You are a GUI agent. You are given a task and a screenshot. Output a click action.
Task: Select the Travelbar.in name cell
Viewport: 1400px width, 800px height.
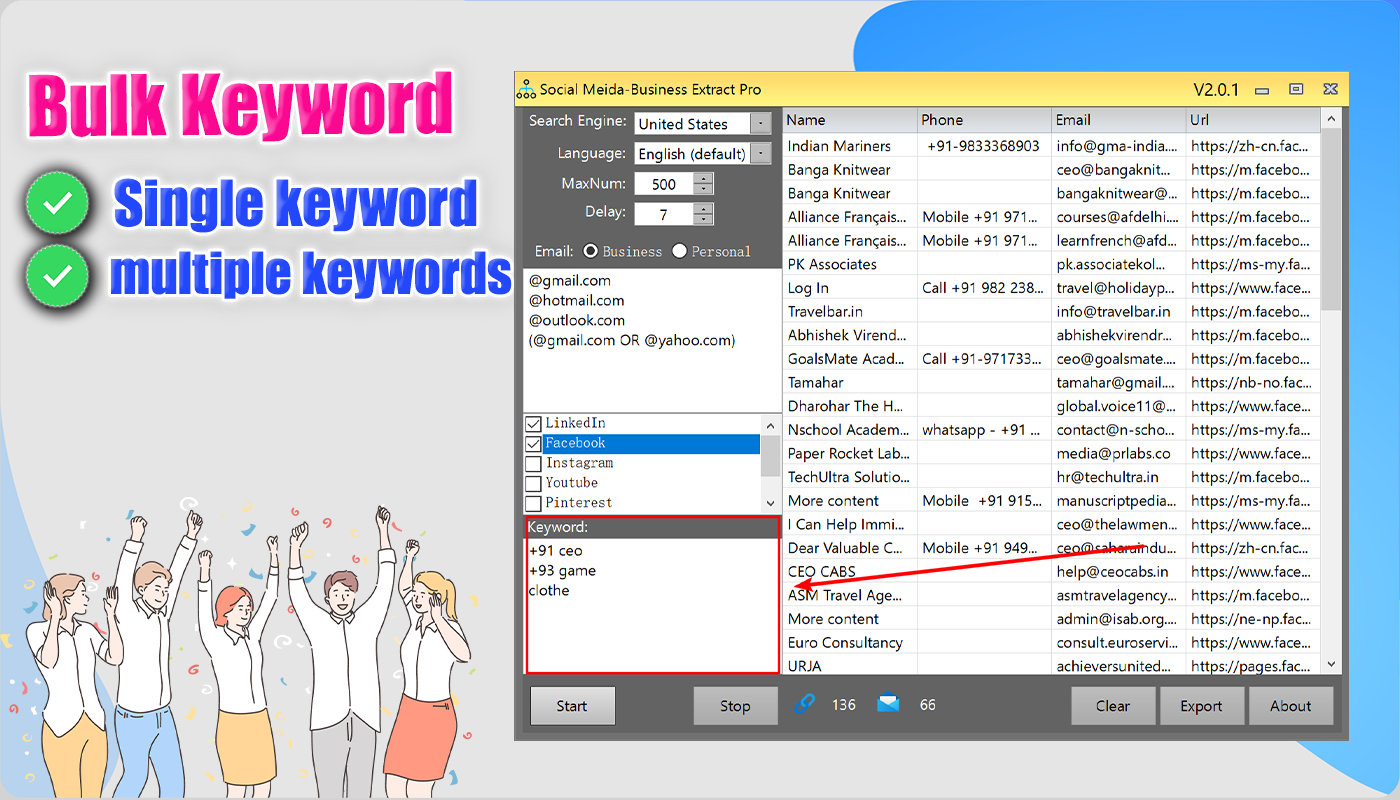pyautogui.click(x=850, y=311)
